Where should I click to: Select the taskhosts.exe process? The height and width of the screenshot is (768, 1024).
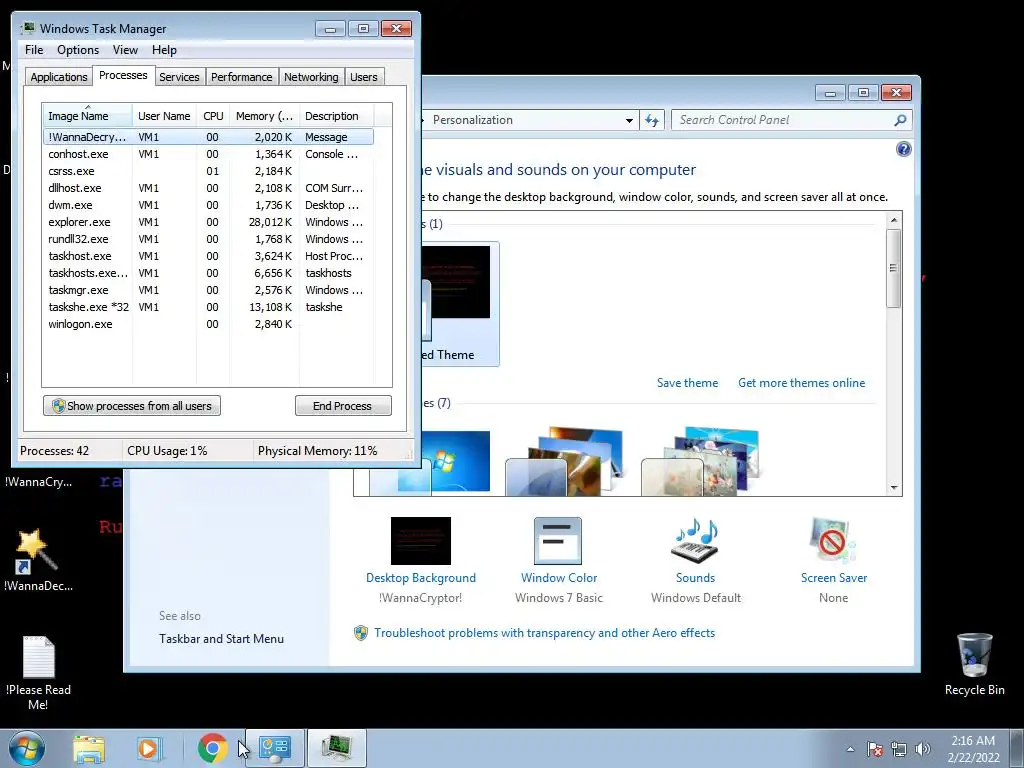coord(208,273)
